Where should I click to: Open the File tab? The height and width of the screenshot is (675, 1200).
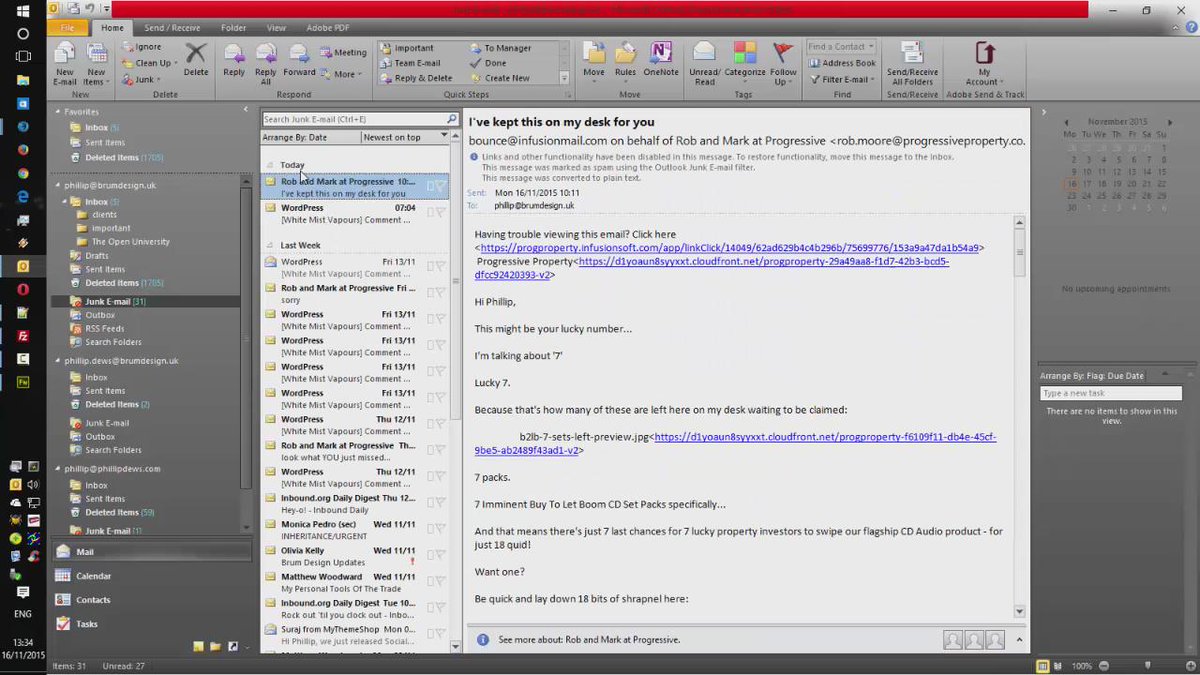pyautogui.click(x=68, y=28)
